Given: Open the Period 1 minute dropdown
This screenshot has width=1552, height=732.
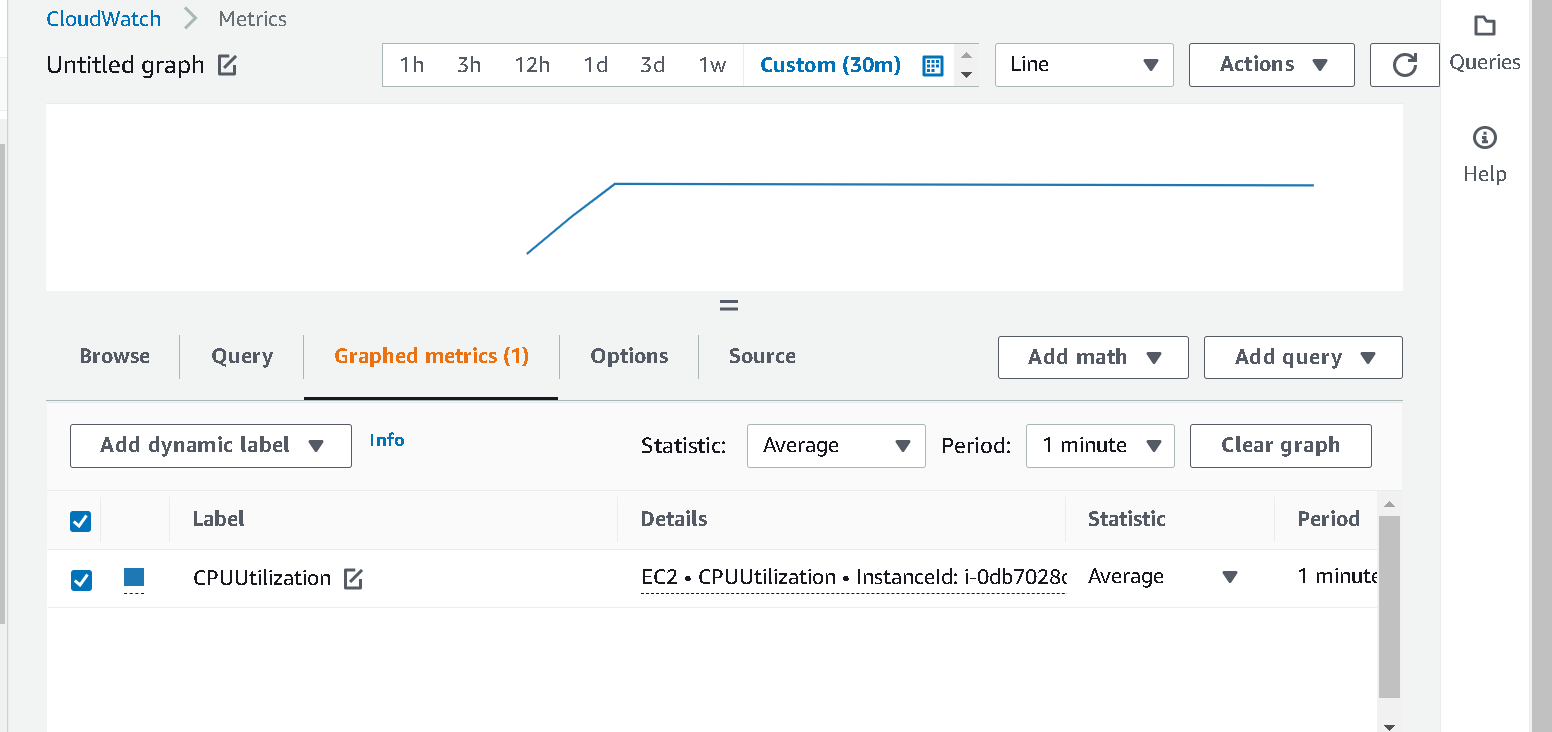Looking at the screenshot, I should 1100,446.
